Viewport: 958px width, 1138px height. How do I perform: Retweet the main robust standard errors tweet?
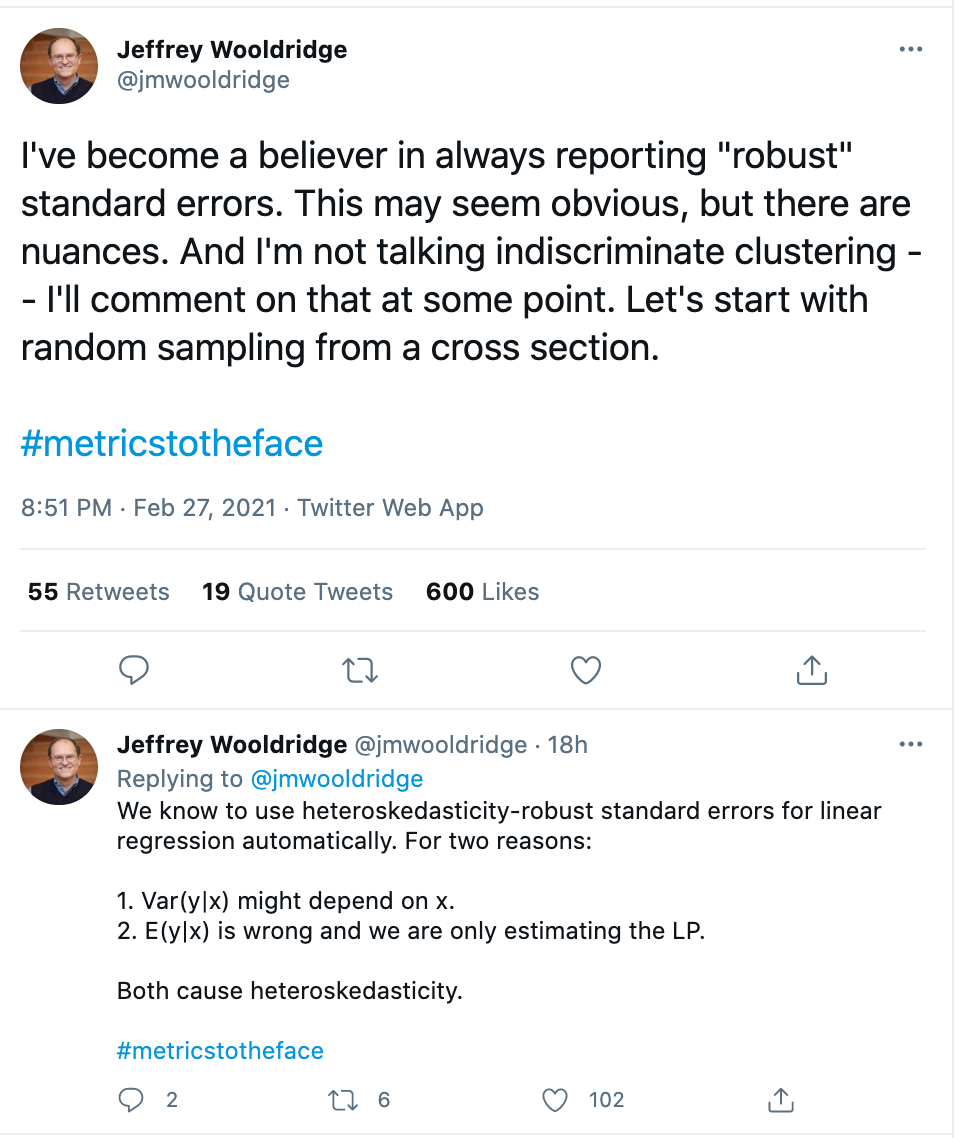tap(360, 671)
